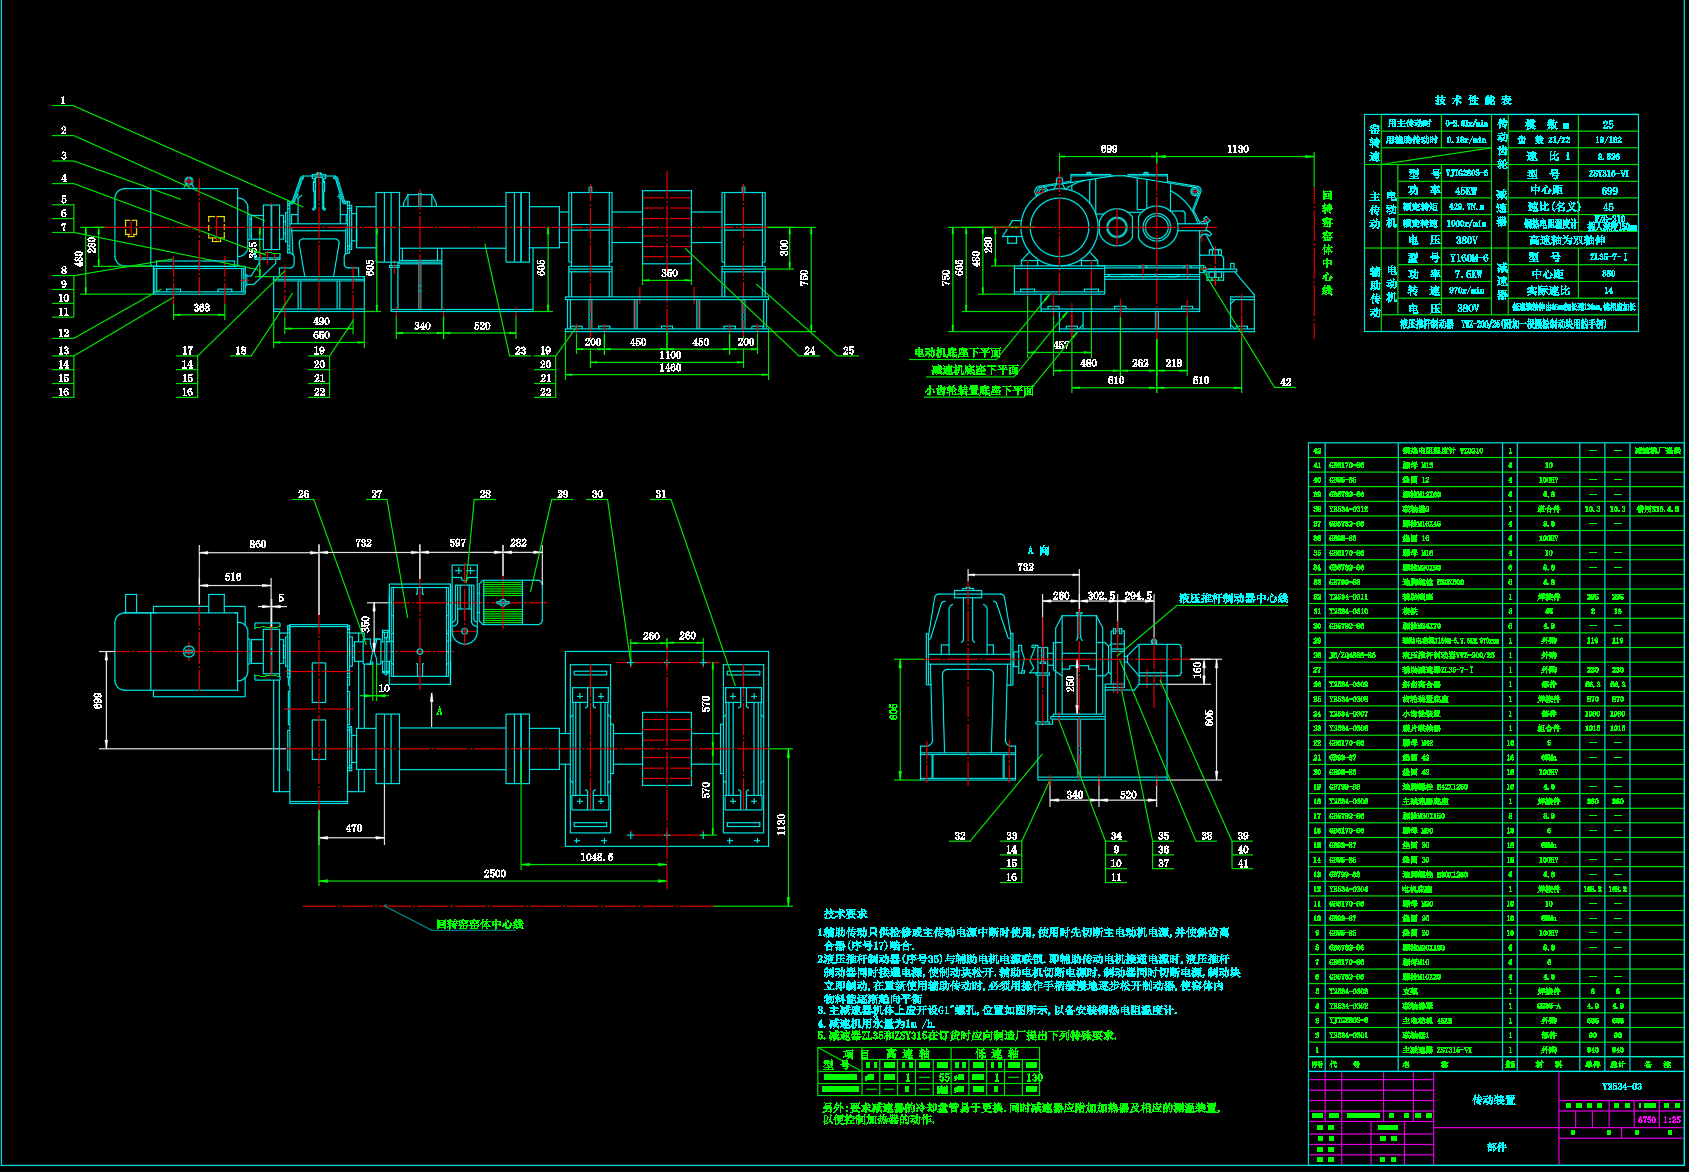The width and height of the screenshot is (1689, 1172).
Task: Click the 970r/min speed cell
Action: point(1466,291)
